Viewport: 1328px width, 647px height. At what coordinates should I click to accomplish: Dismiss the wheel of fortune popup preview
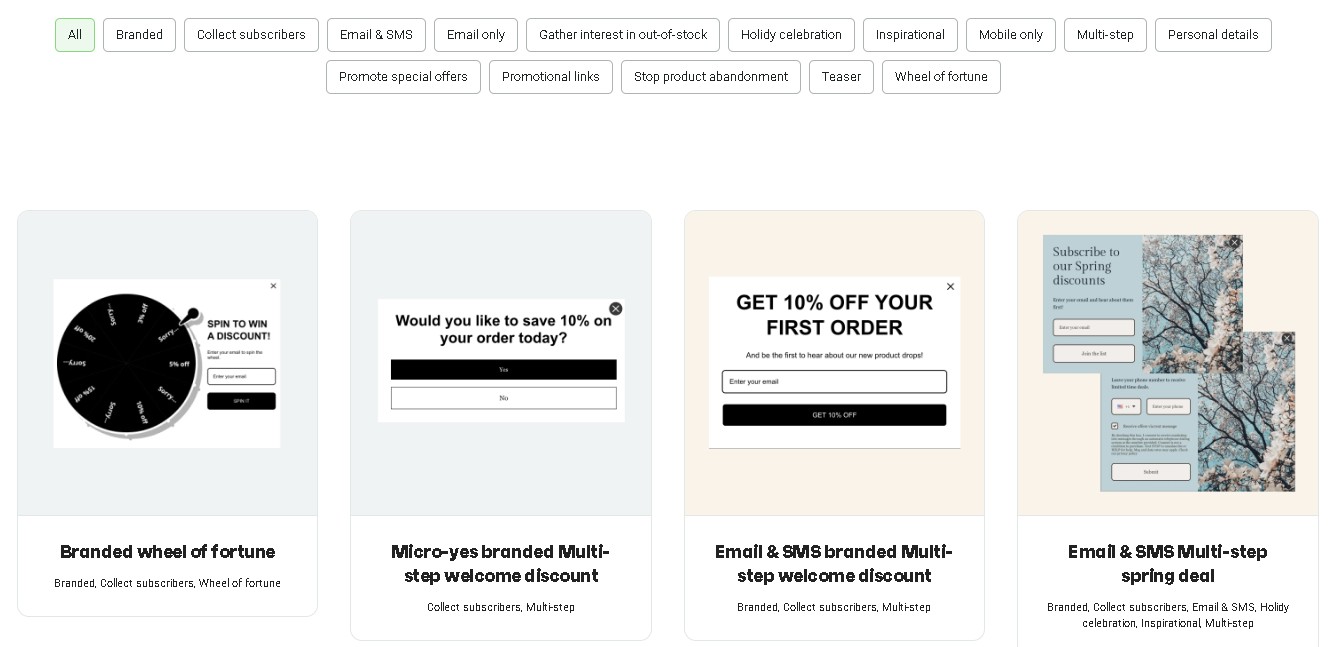pyautogui.click(x=273, y=286)
